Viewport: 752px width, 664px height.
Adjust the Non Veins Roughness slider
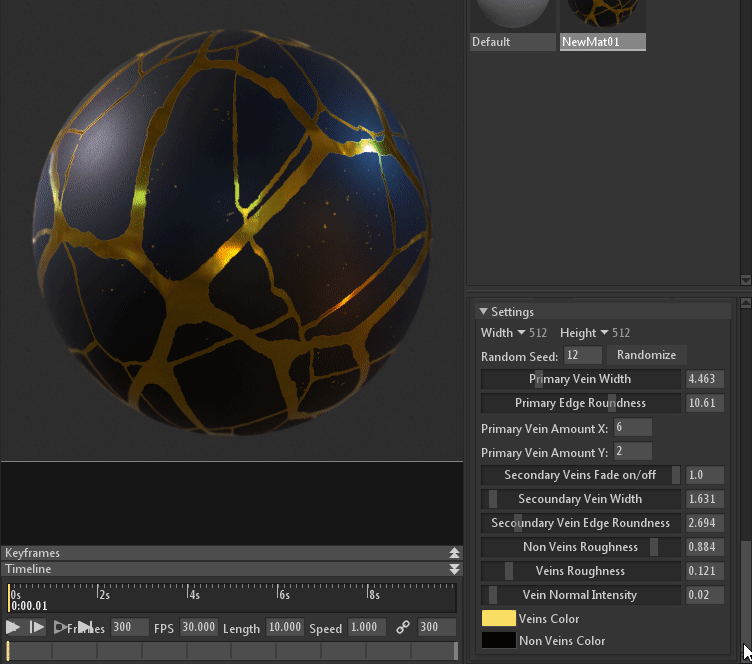(x=581, y=547)
